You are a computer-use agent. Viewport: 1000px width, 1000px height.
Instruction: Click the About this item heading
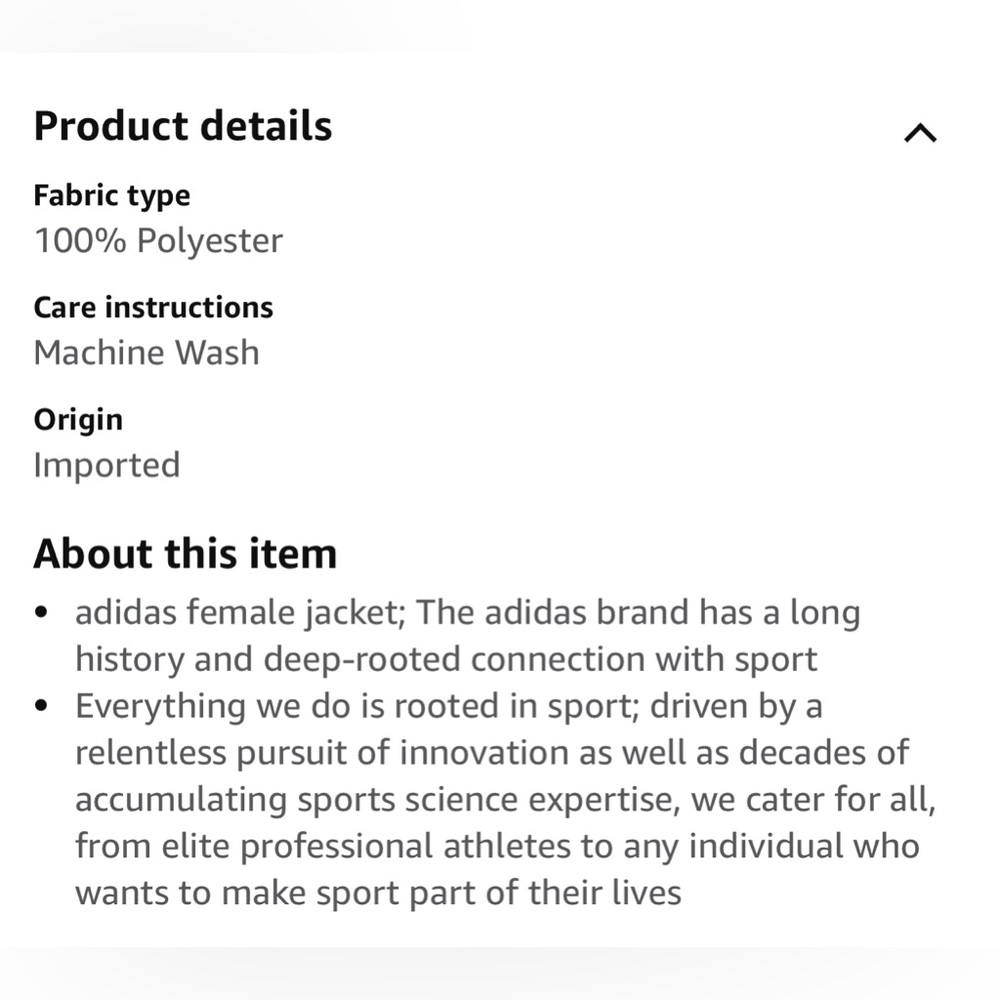(x=186, y=553)
